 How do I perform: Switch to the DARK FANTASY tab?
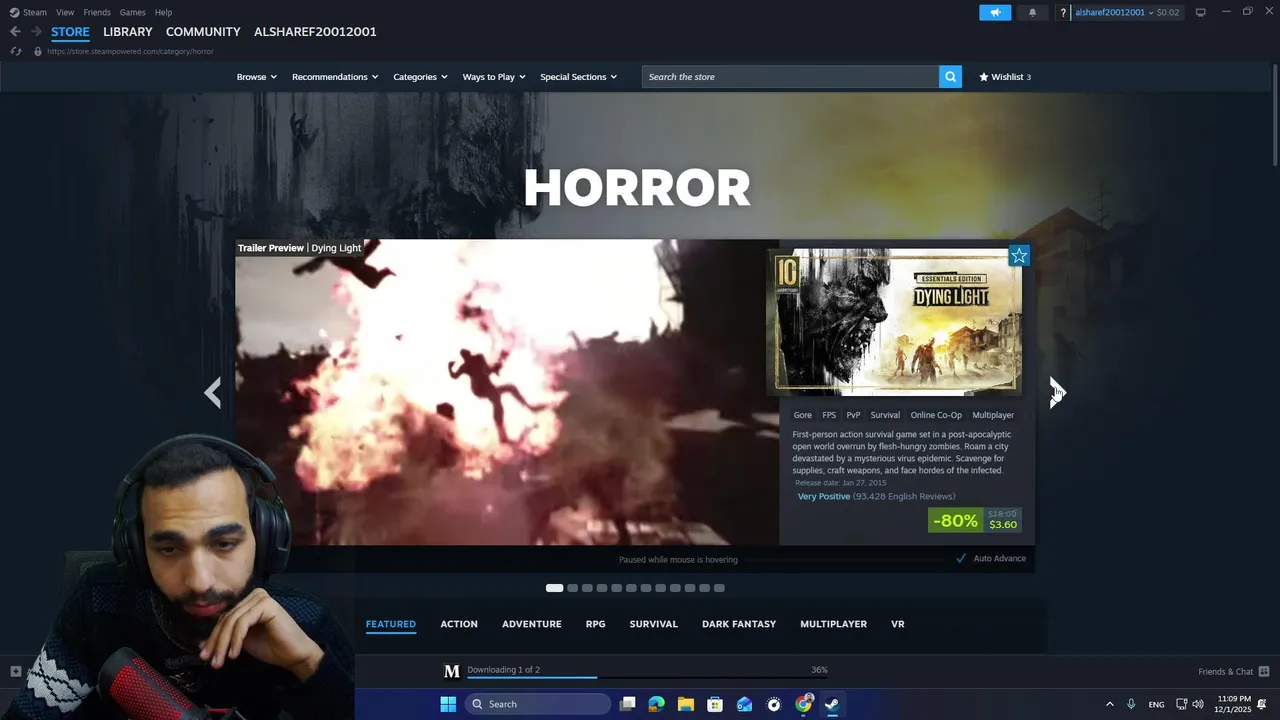(x=739, y=624)
